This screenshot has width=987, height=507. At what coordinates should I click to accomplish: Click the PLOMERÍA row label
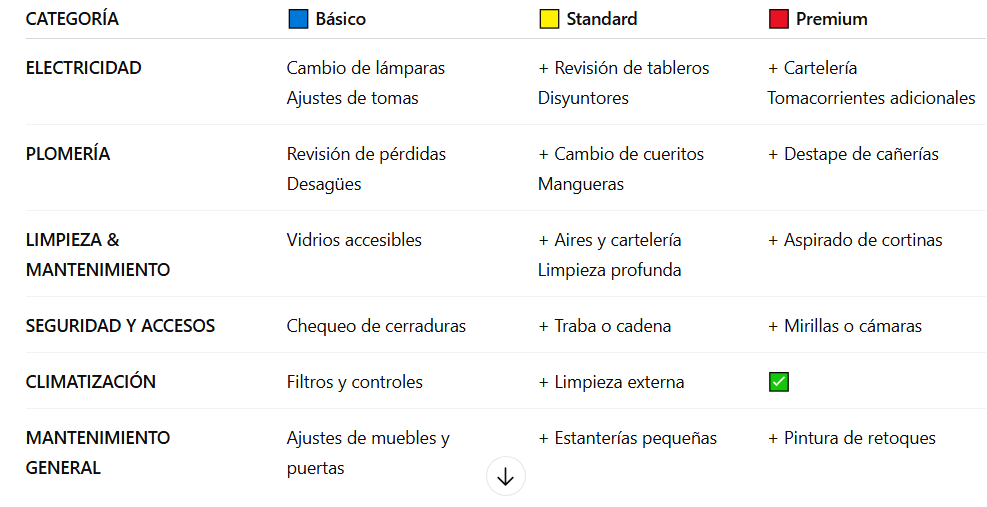pos(68,154)
